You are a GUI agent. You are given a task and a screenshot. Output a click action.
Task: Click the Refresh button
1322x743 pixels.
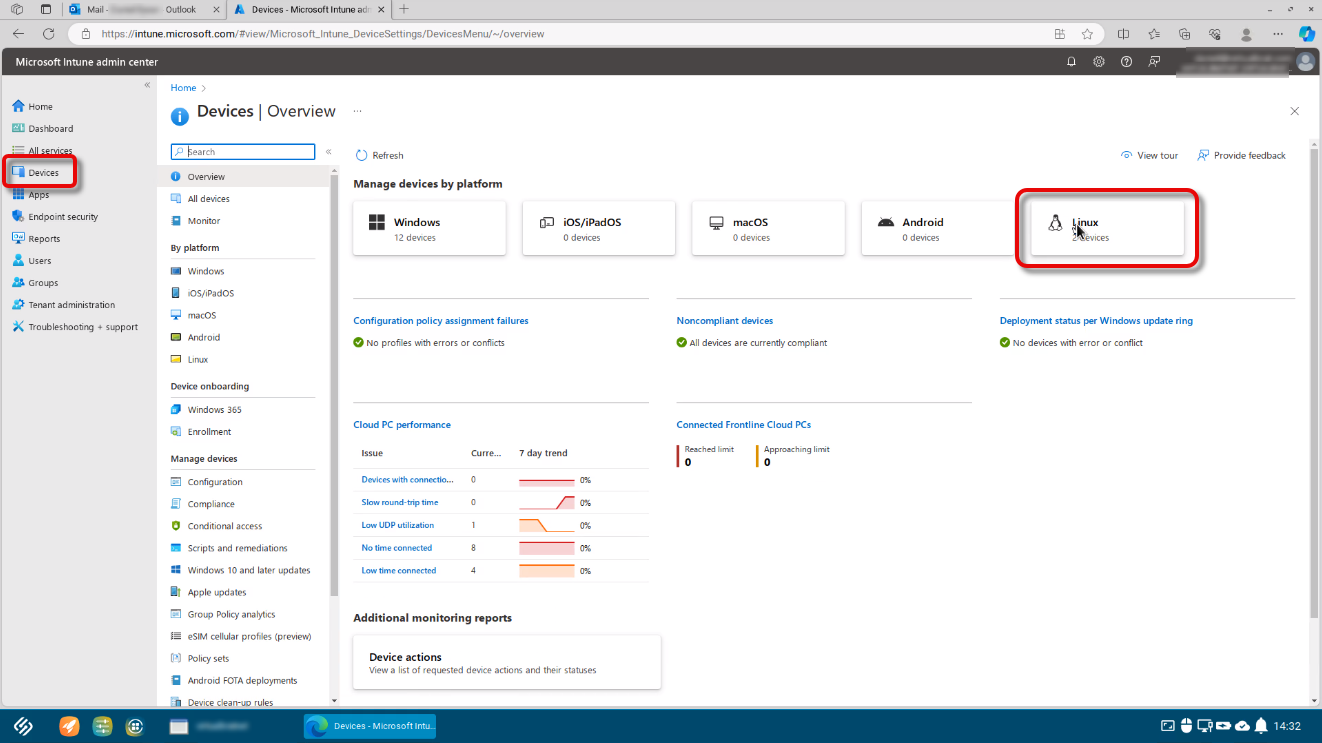pos(379,156)
